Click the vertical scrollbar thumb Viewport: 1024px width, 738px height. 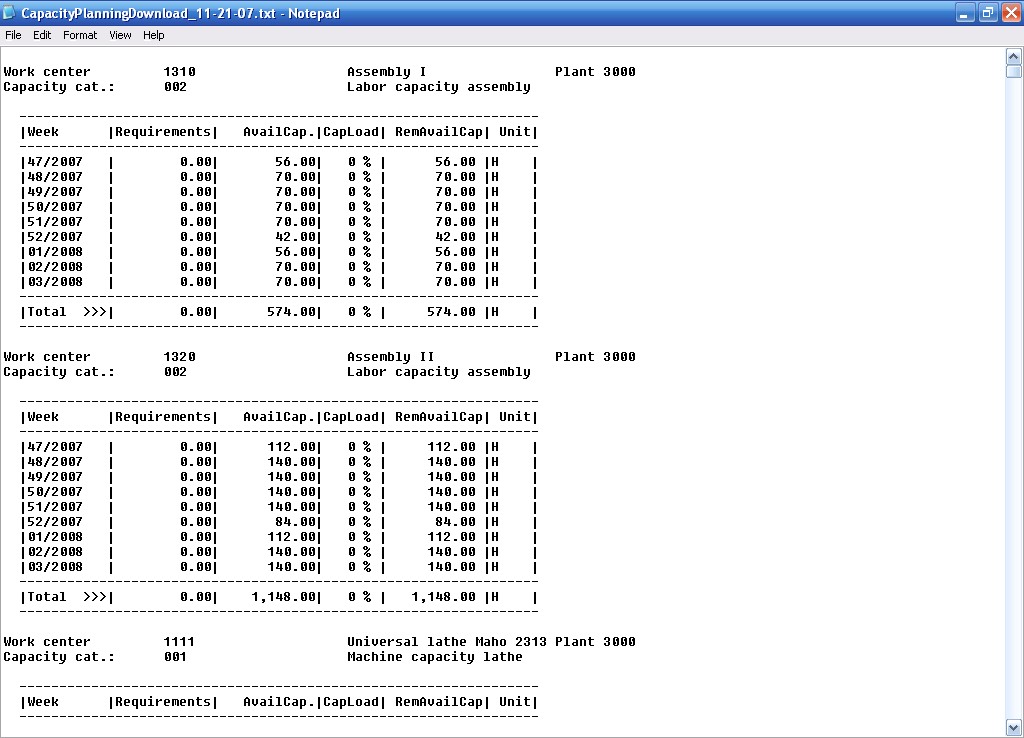[1013, 72]
